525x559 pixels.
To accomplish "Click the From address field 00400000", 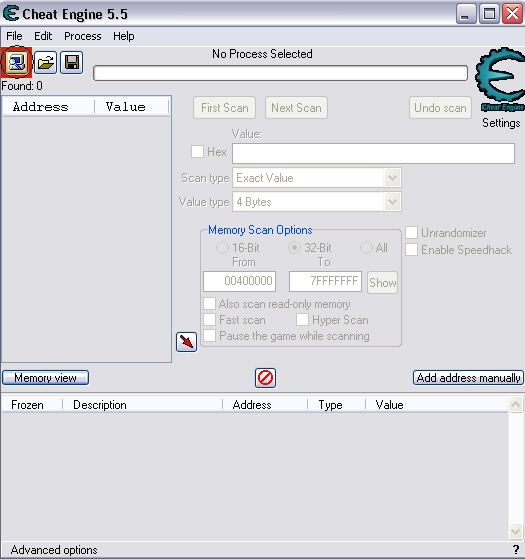I will point(239,281).
